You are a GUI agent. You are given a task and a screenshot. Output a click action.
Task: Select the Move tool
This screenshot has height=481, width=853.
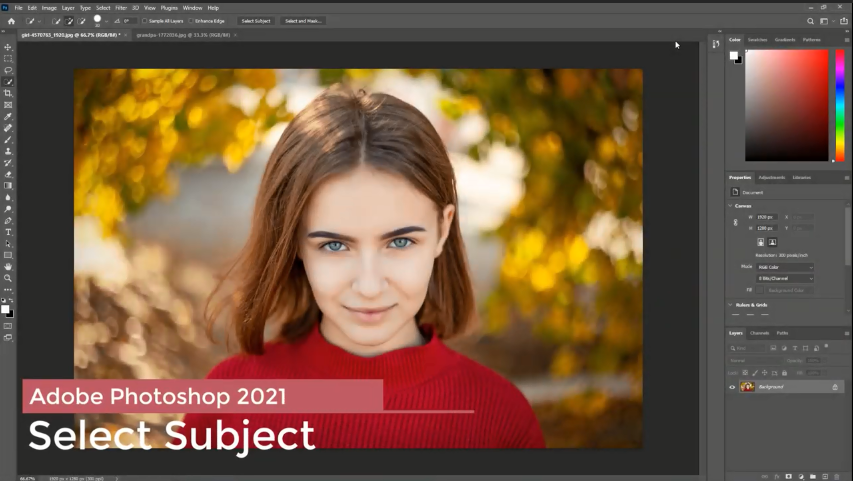[x=8, y=47]
